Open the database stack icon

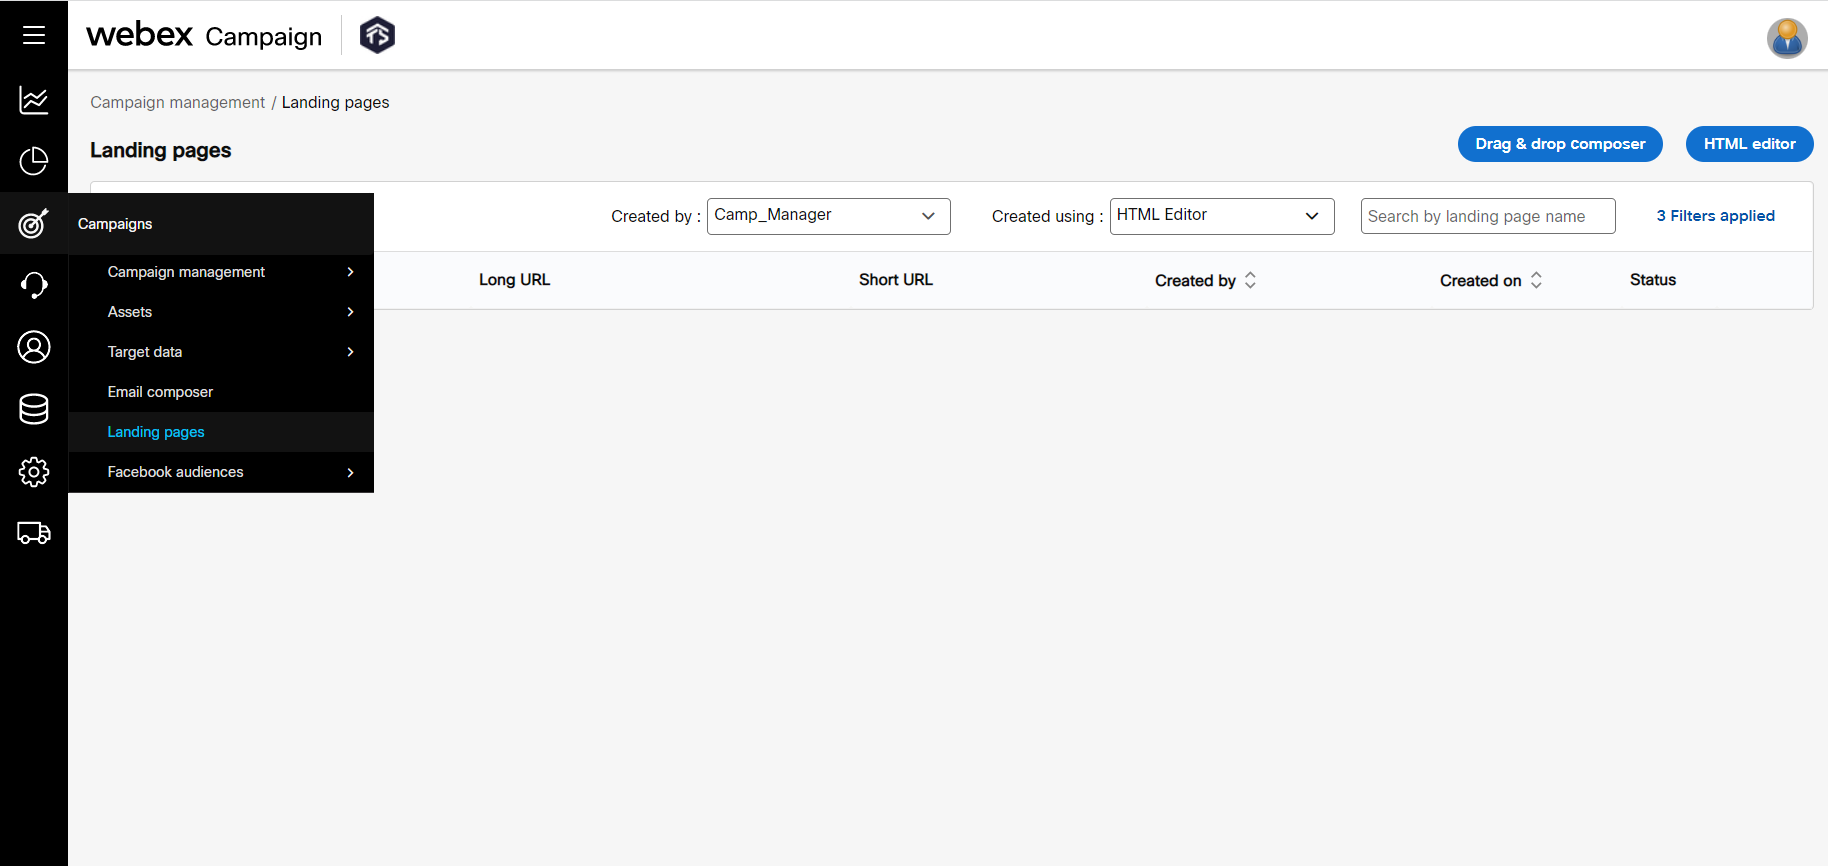34,409
